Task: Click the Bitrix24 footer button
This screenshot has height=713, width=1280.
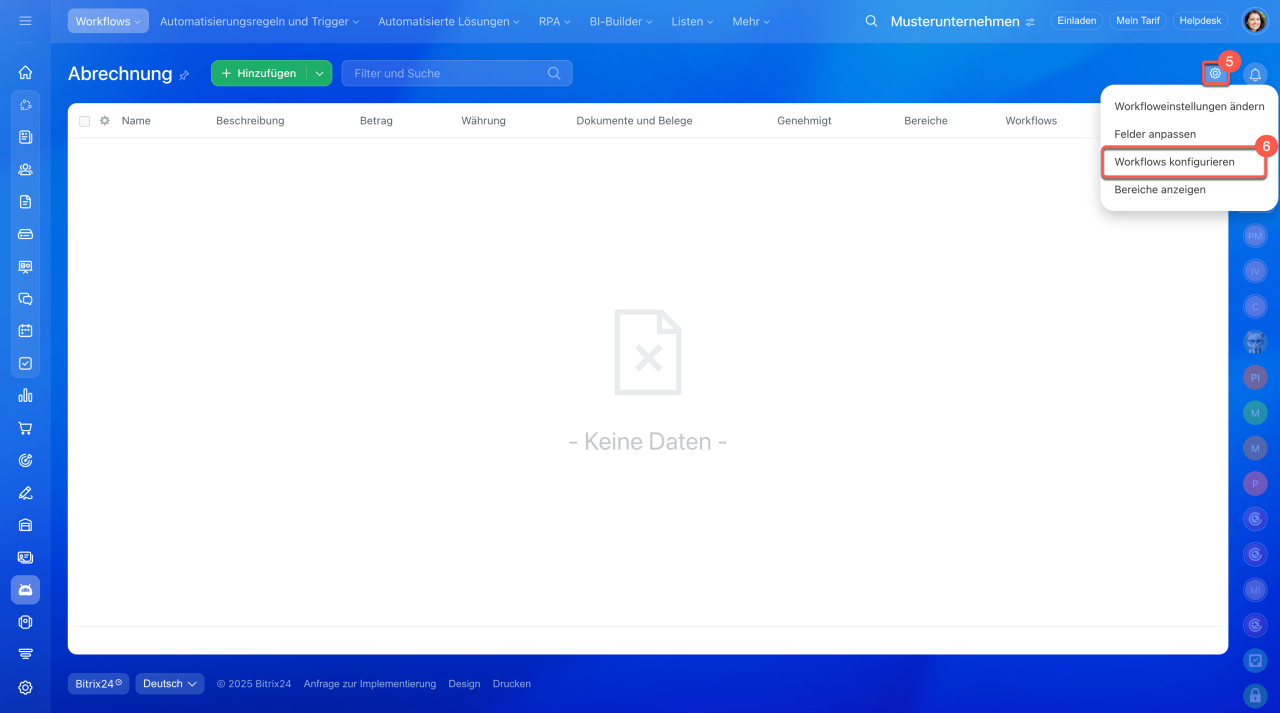Action: click(x=98, y=684)
